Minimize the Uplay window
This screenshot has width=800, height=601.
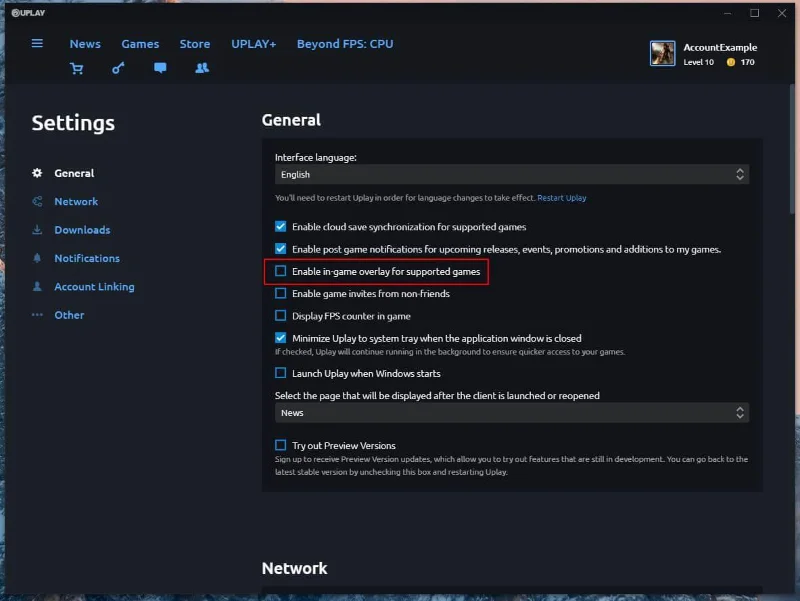tap(728, 13)
